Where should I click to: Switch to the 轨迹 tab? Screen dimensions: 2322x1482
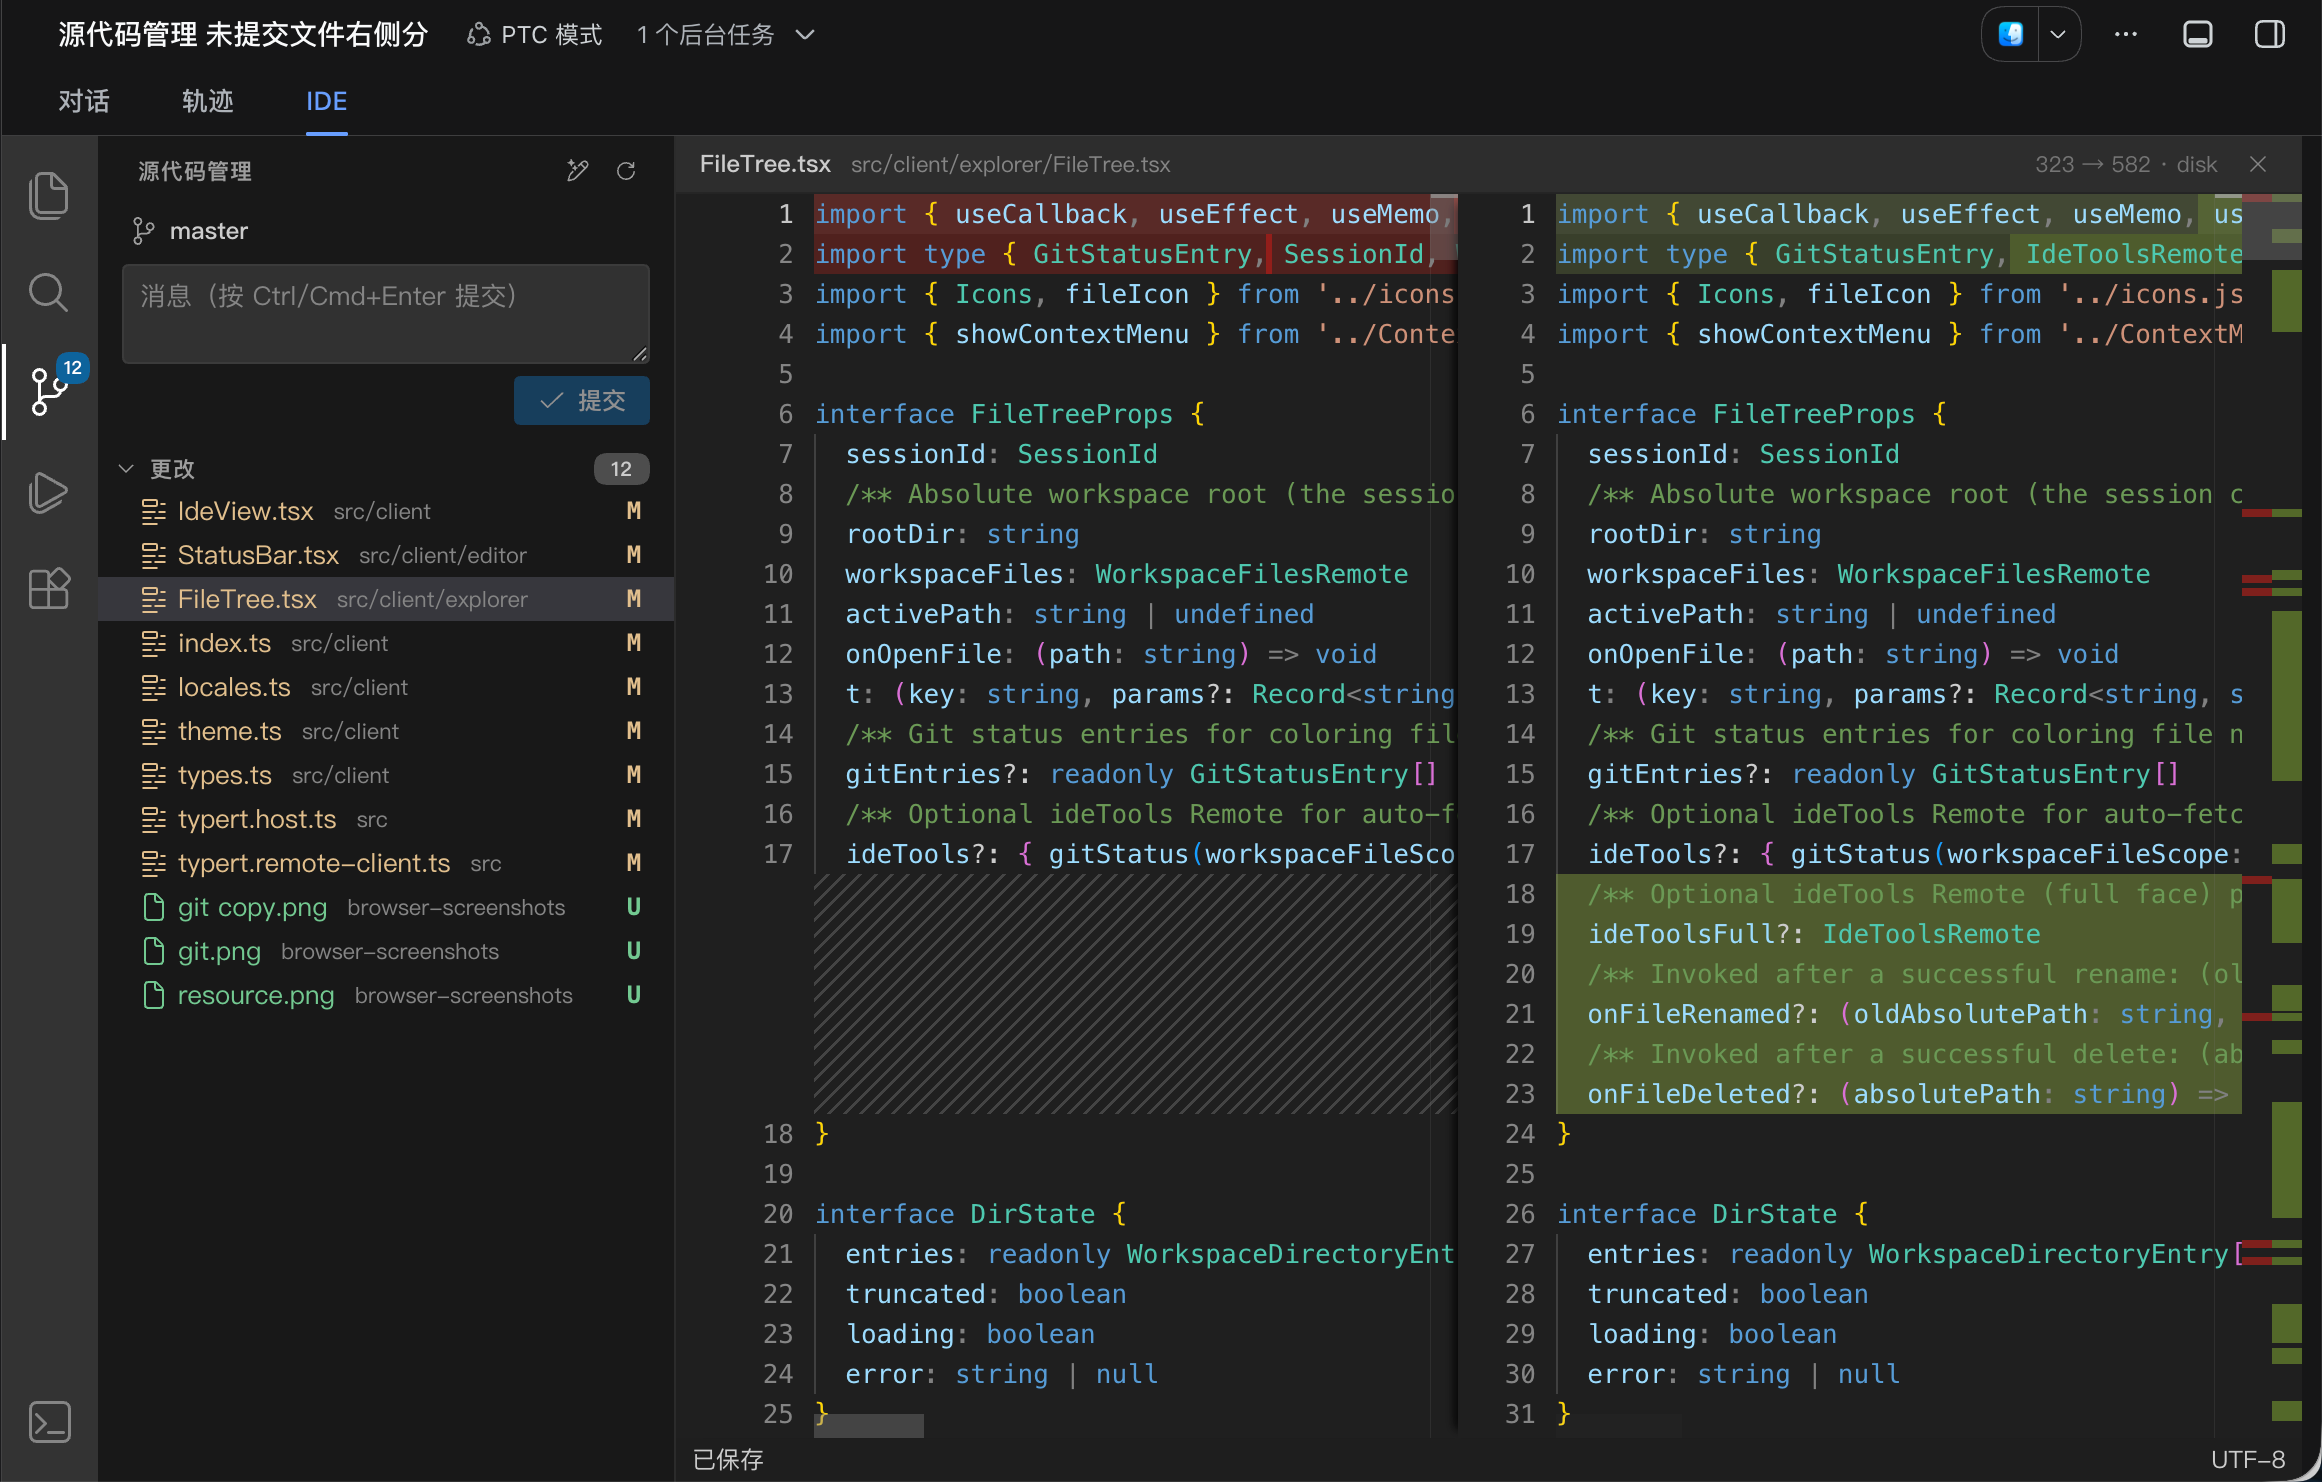(x=208, y=101)
